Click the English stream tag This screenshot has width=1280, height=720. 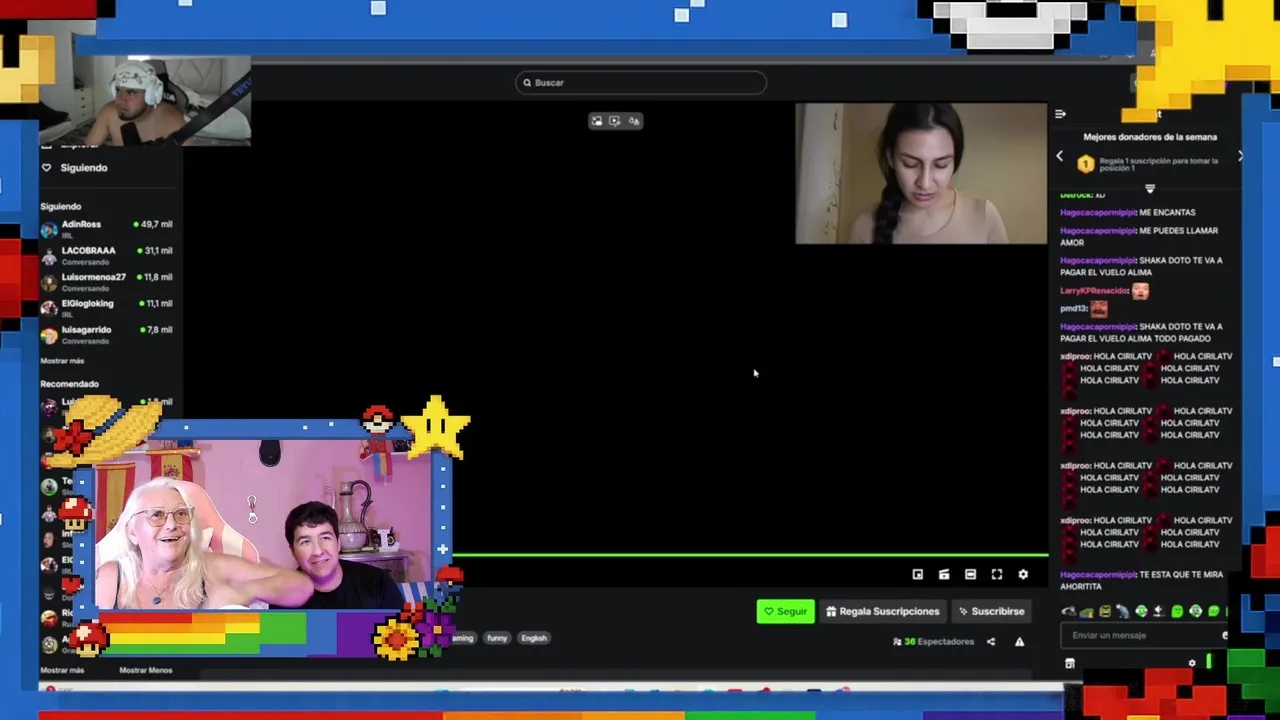point(534,638)
